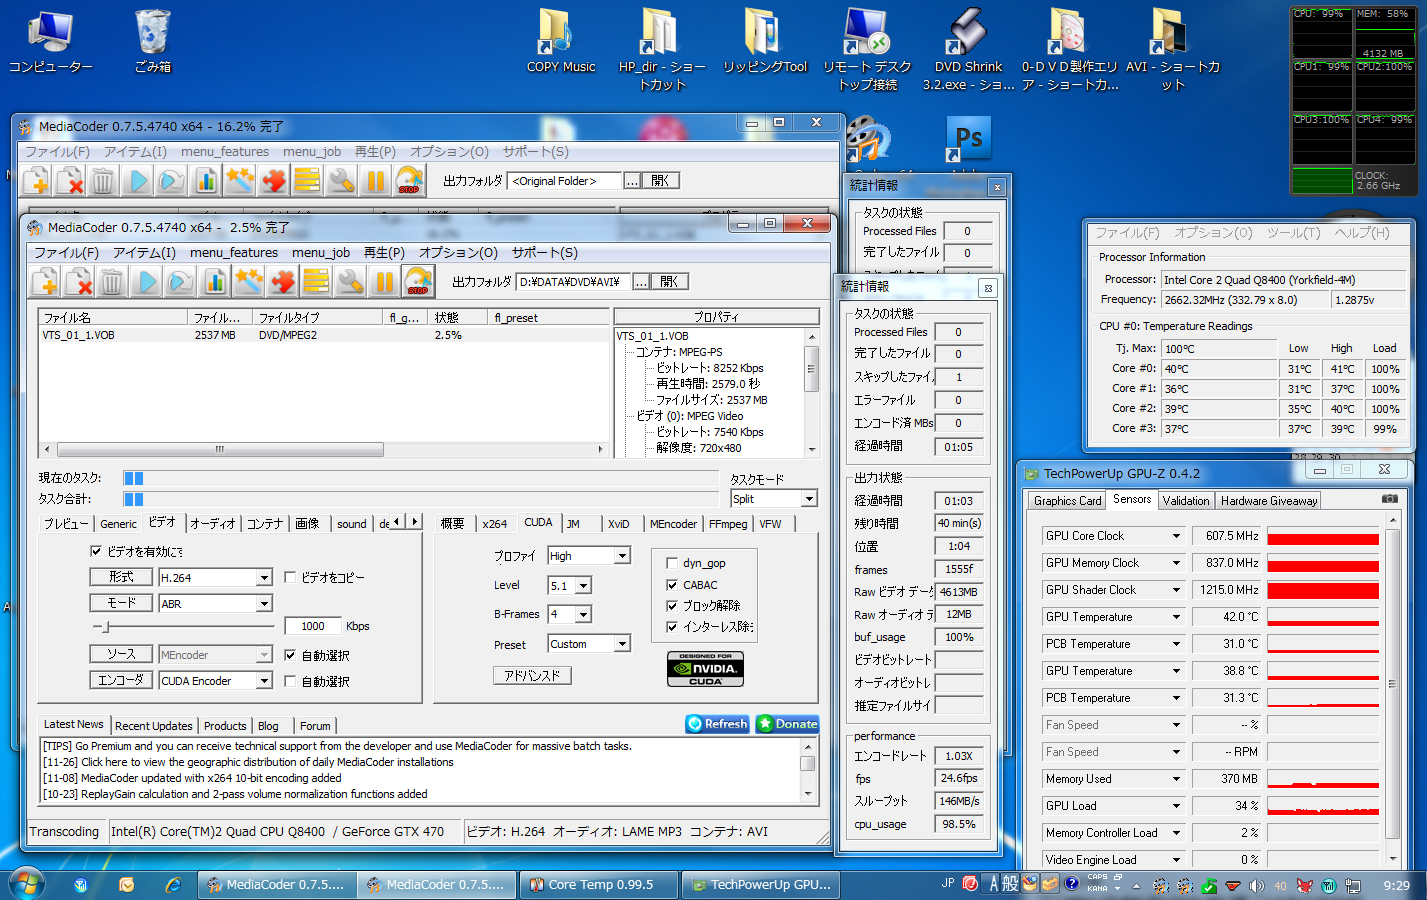Enable the dyn_gop checkbox
Image resolution: width=1427 pixels, height=900 pixels.
click(672, 563)
